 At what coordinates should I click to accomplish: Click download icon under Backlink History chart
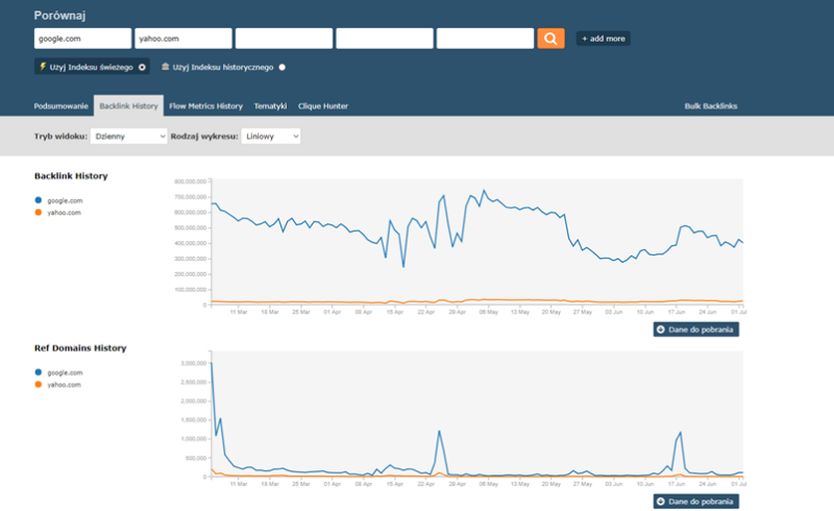click(661, 329)
